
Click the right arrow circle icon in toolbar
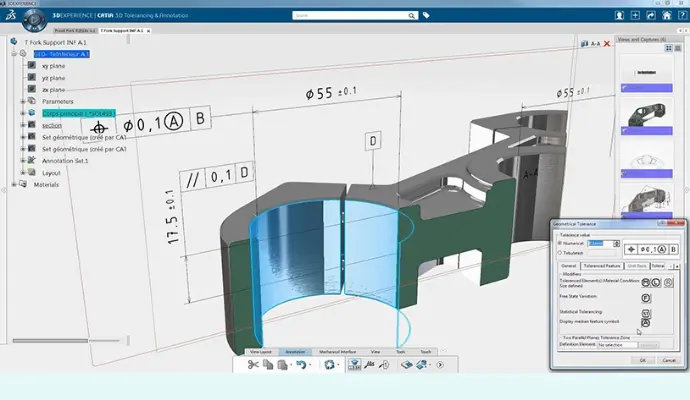pos(440,365)
